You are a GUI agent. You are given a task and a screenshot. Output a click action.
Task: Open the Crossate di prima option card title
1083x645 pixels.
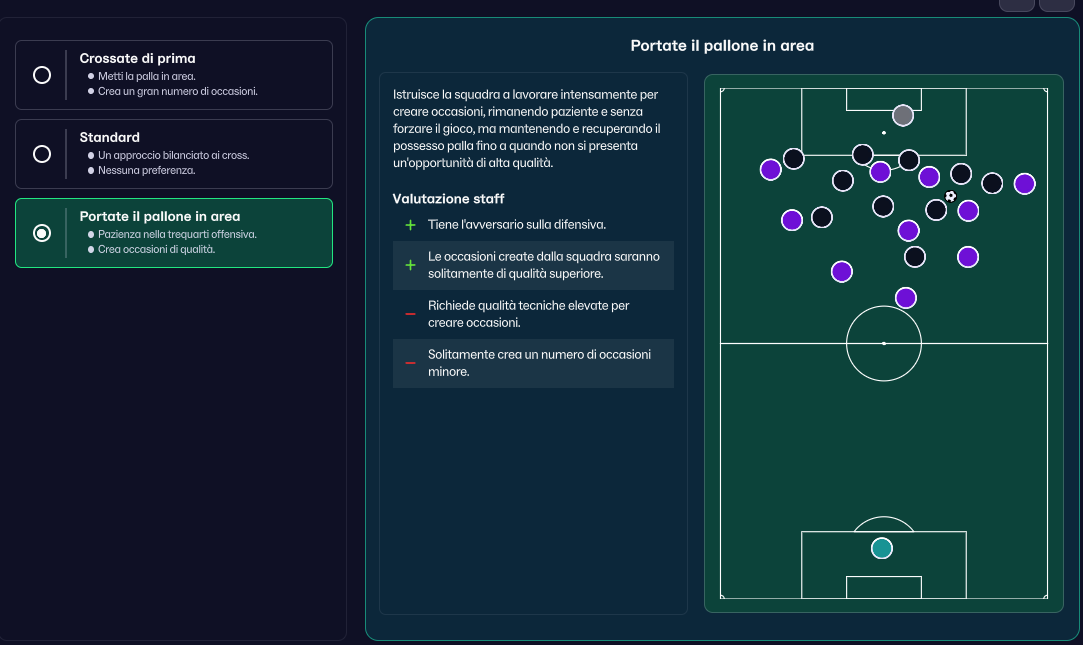[137, 59]
